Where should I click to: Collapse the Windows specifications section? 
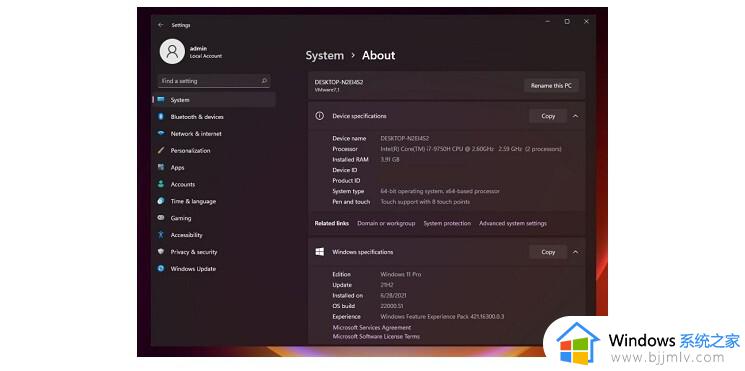point(575,252)
